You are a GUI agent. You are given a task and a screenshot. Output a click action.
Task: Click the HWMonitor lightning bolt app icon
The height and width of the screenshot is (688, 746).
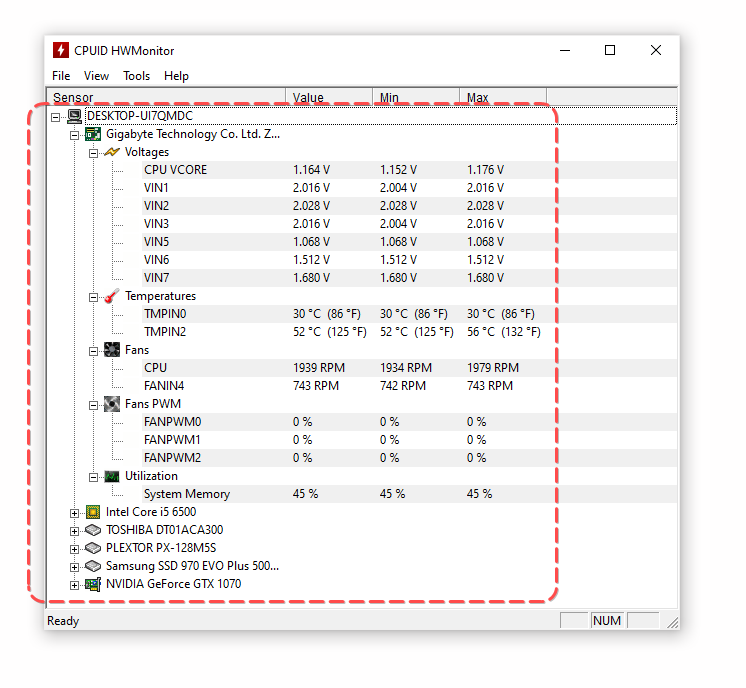(x=60, y=50)
